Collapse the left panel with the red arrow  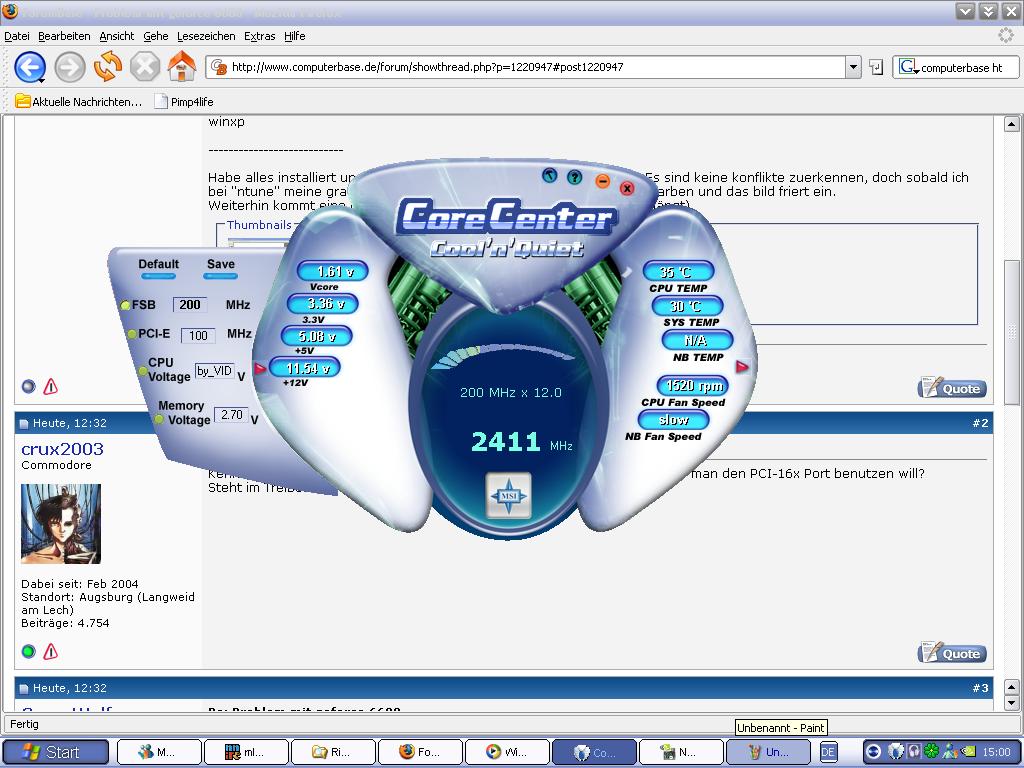260,369
